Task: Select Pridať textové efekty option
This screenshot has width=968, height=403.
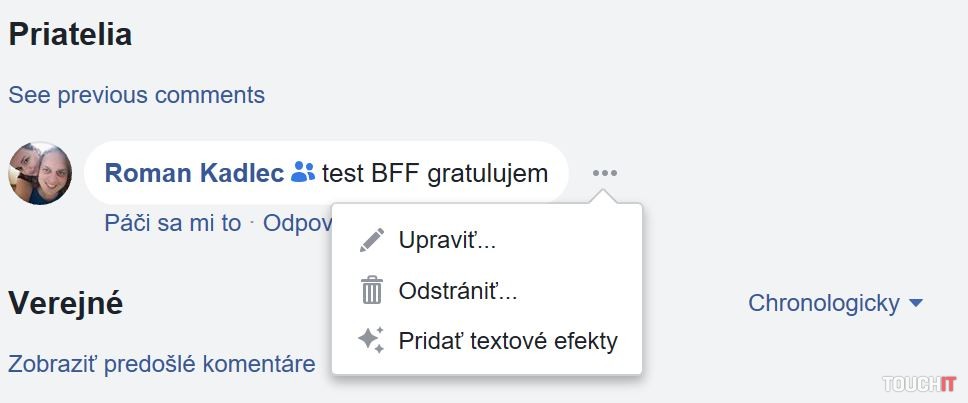Action: (507, 341)
